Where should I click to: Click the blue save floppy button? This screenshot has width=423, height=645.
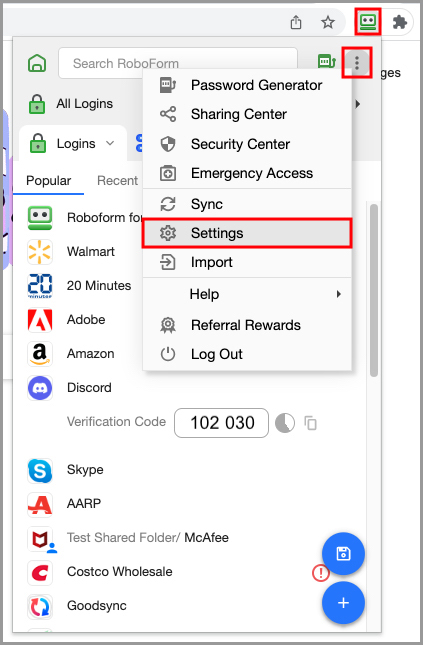(343, 554)
